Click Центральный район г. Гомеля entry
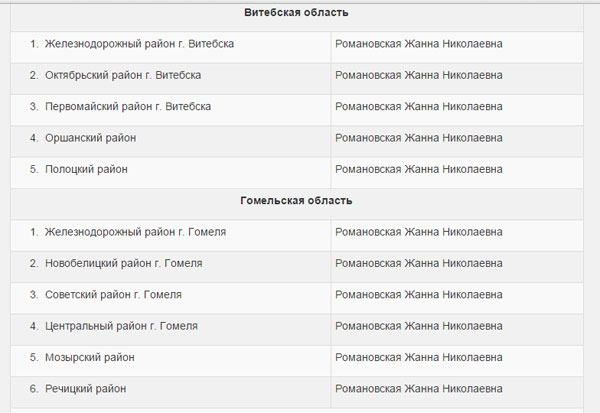Screen dimensions: 600x413 tap(121, 326)
